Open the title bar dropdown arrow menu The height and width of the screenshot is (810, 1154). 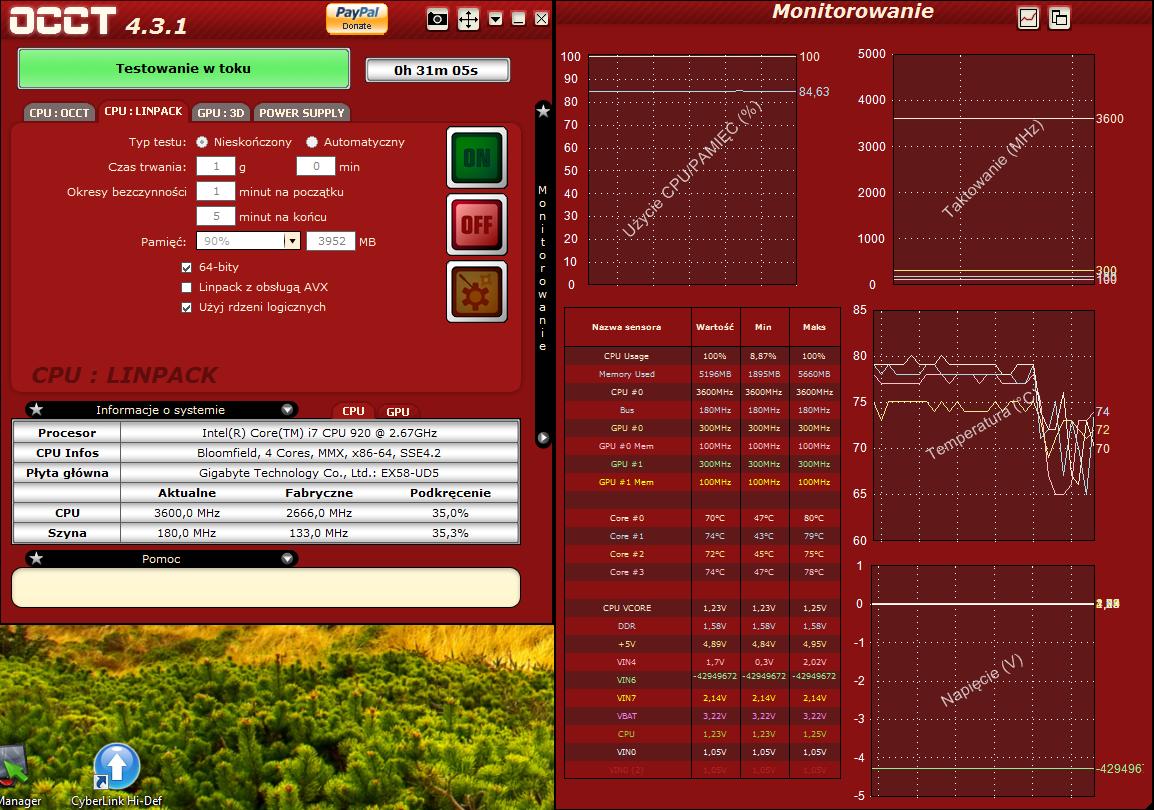(x=496, y=19)
